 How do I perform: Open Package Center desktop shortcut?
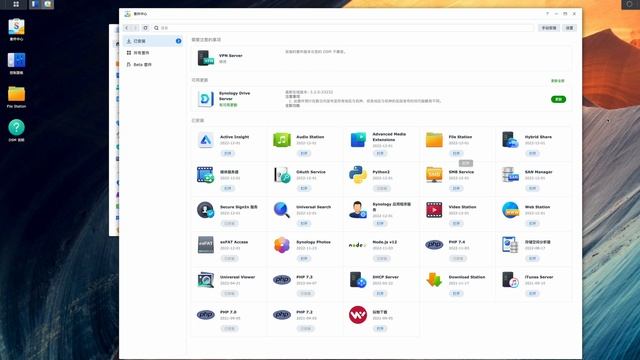click(x=16, y=30)
